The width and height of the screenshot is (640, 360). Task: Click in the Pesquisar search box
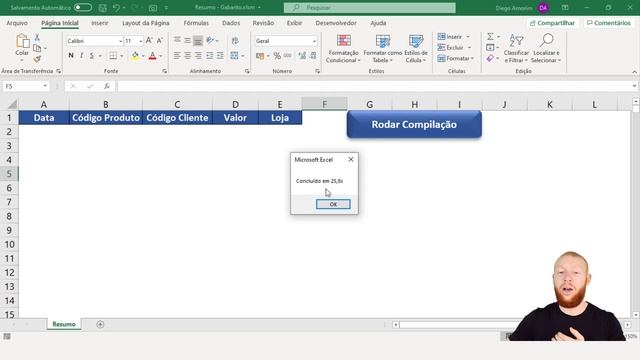click(370, 7)
